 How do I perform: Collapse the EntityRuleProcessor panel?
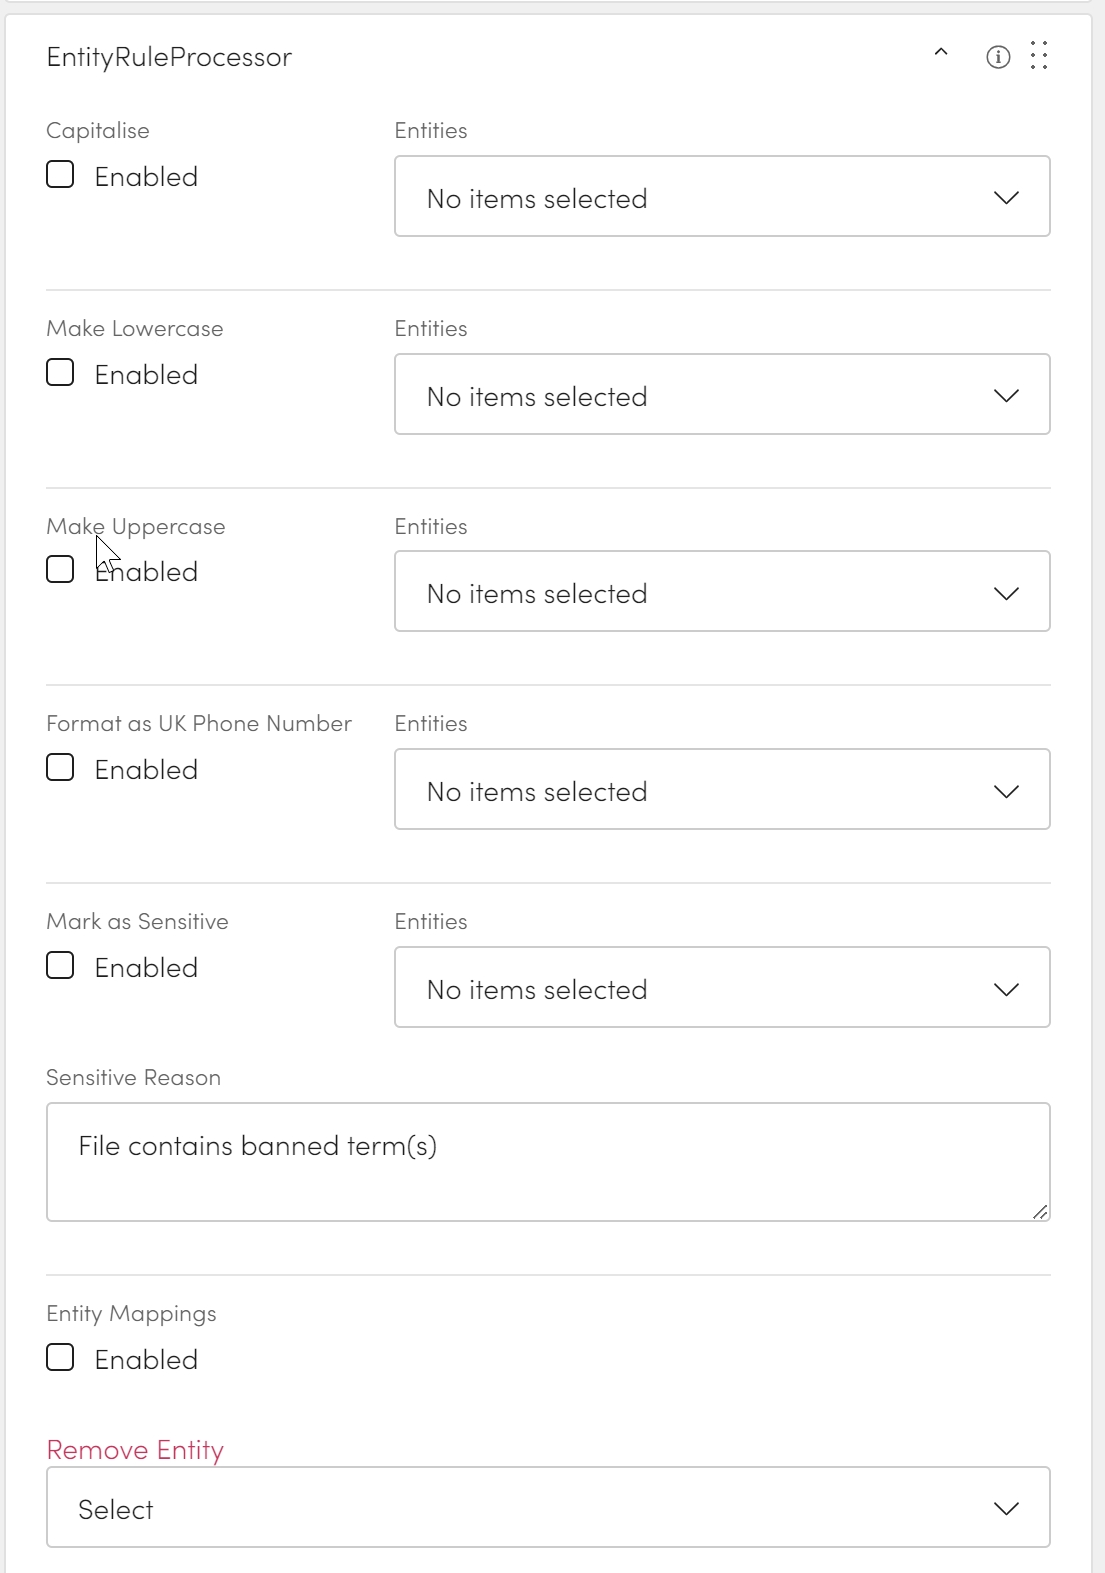940,54
